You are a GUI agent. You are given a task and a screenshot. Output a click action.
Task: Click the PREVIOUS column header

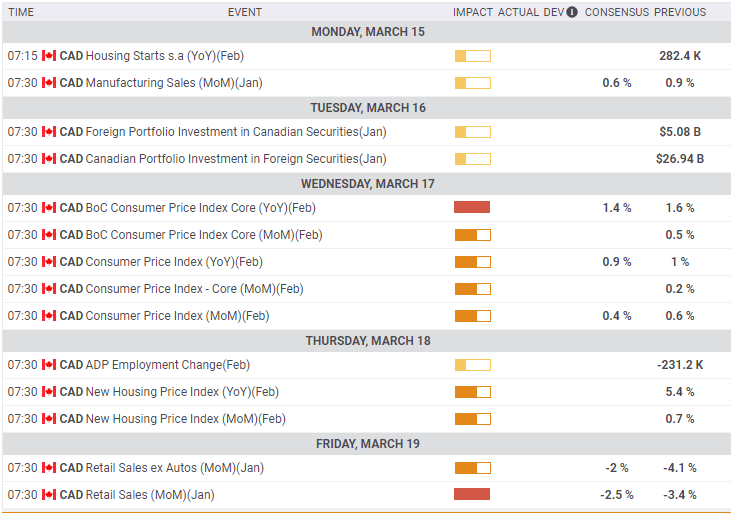pos(680,13)
